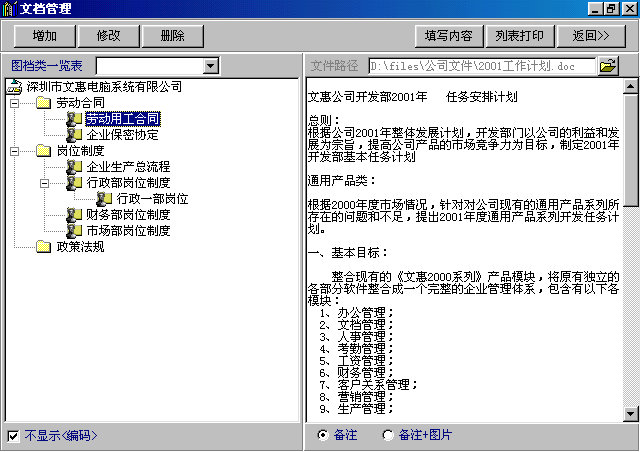This screenshot has width=640, height=452.
Task: Click the 劳动用工合同 document icon
Action: pos(74,119)
